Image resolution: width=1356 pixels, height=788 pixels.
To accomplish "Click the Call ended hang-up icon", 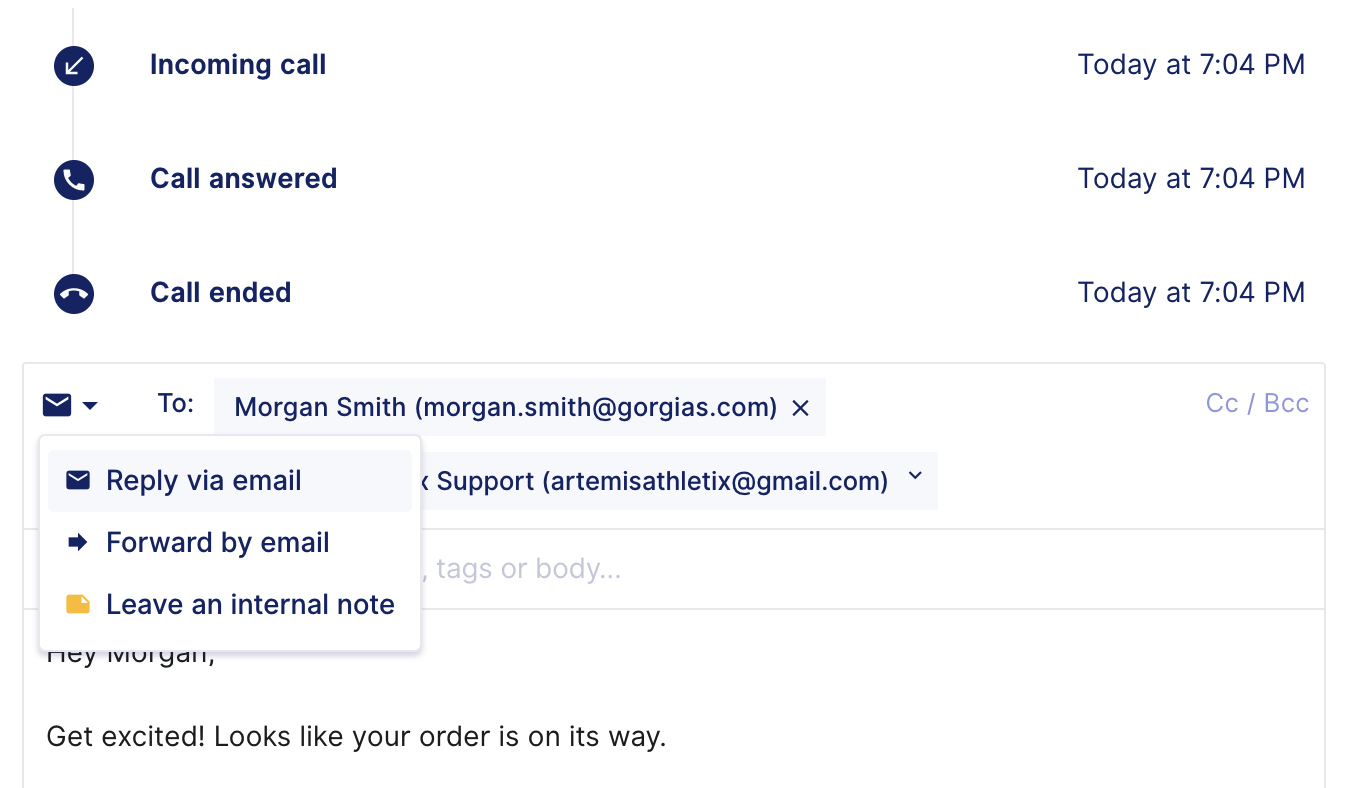I will click(x=74, y=294).
